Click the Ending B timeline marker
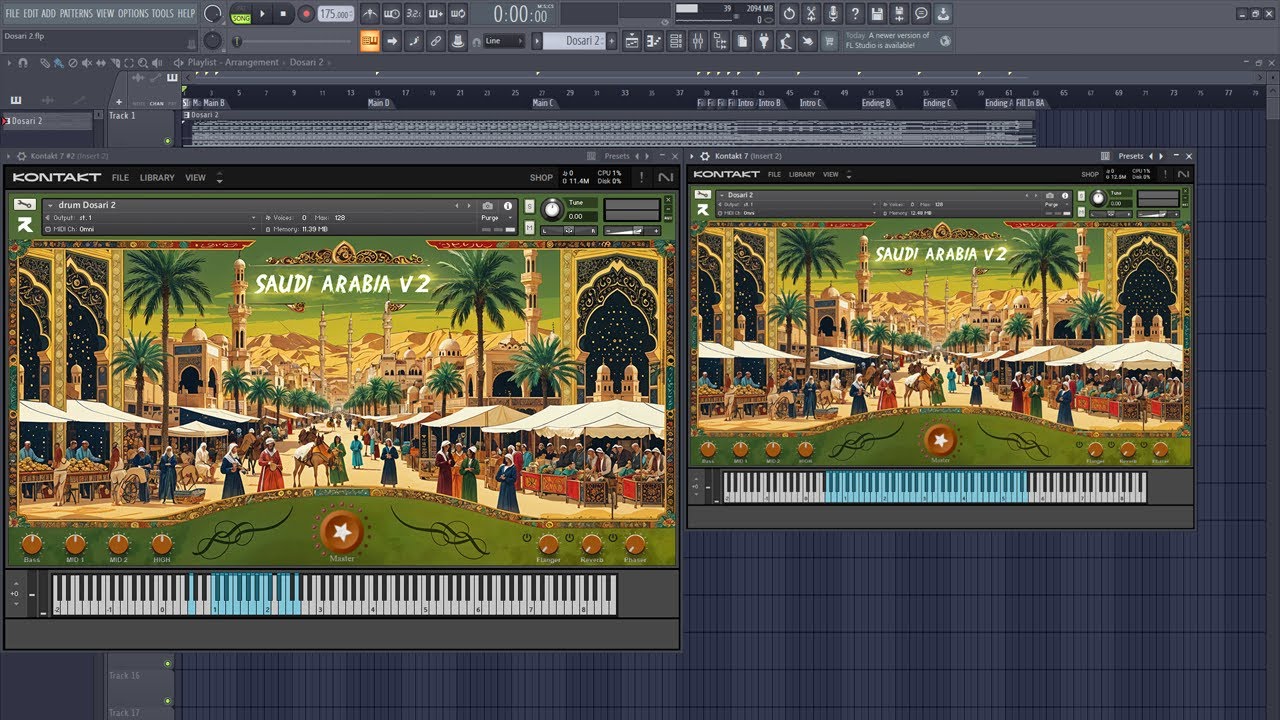 coord(876,103)
